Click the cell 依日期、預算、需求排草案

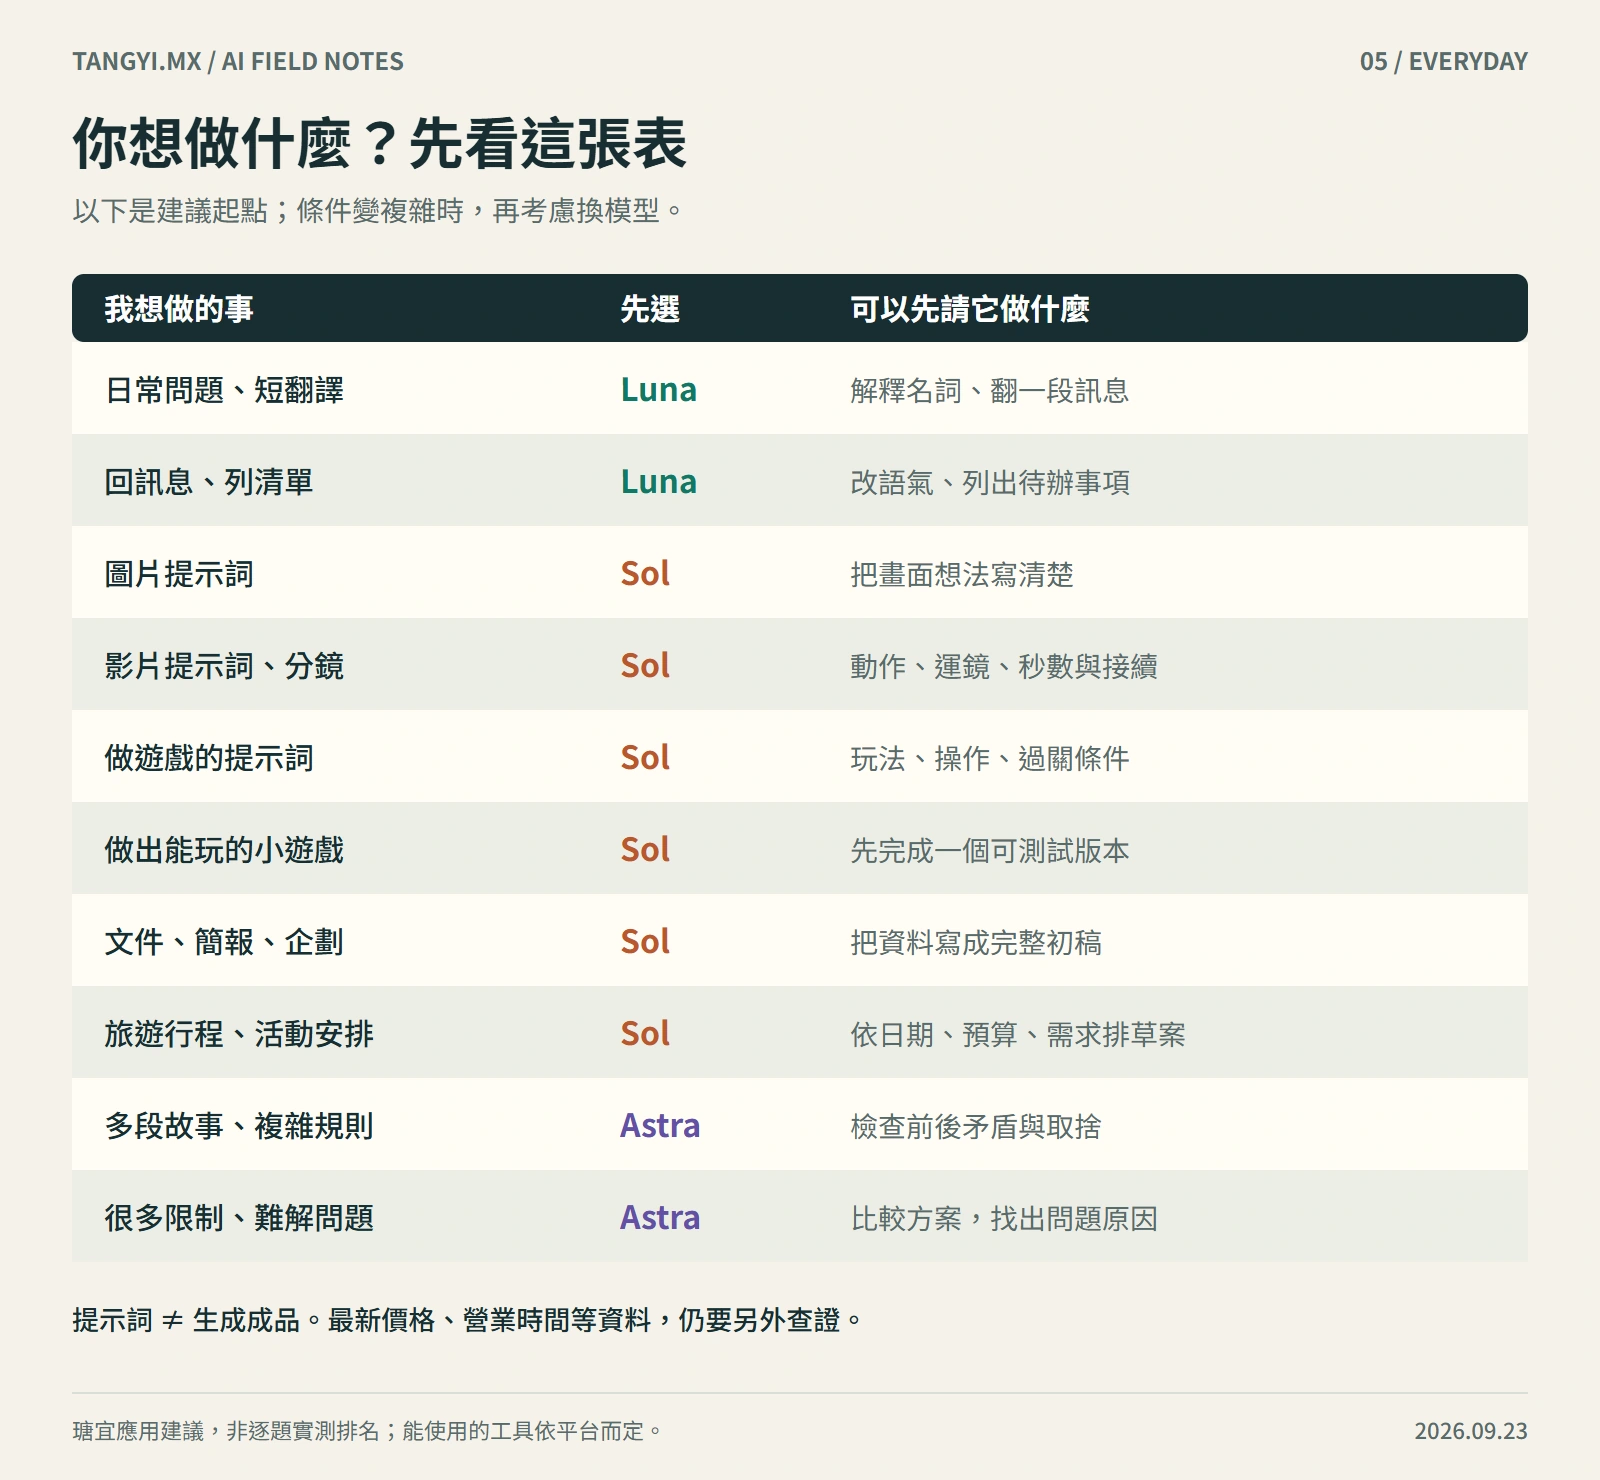(x=1018, y=1035)
